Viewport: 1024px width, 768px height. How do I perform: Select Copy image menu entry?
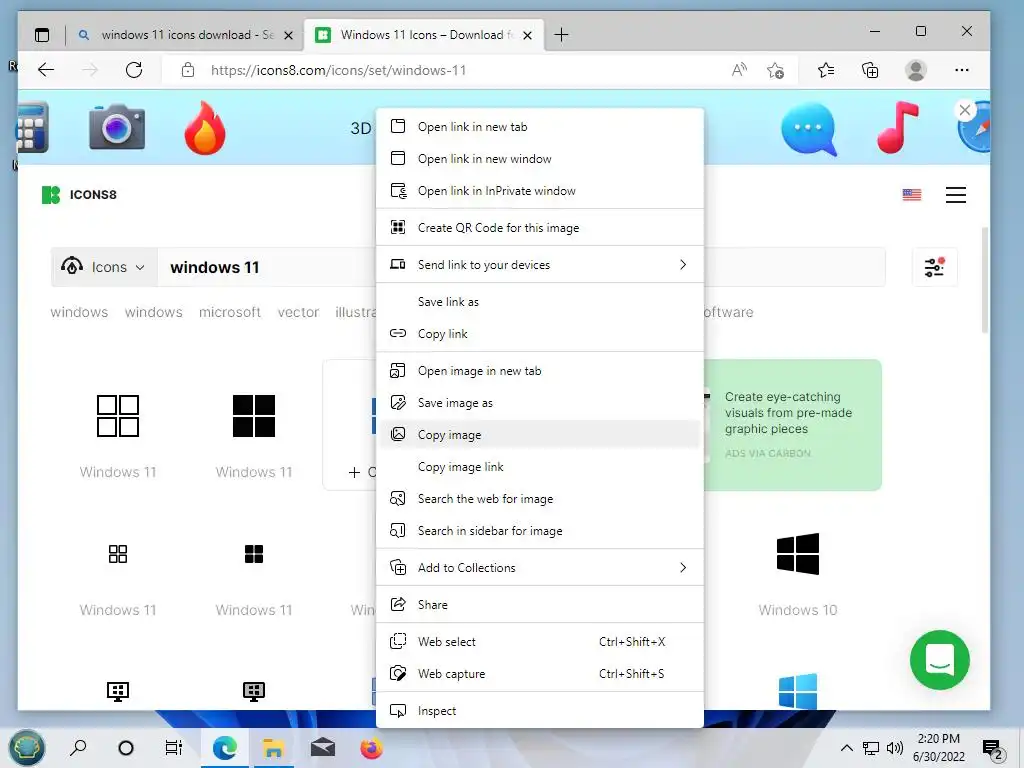point(539,435)
